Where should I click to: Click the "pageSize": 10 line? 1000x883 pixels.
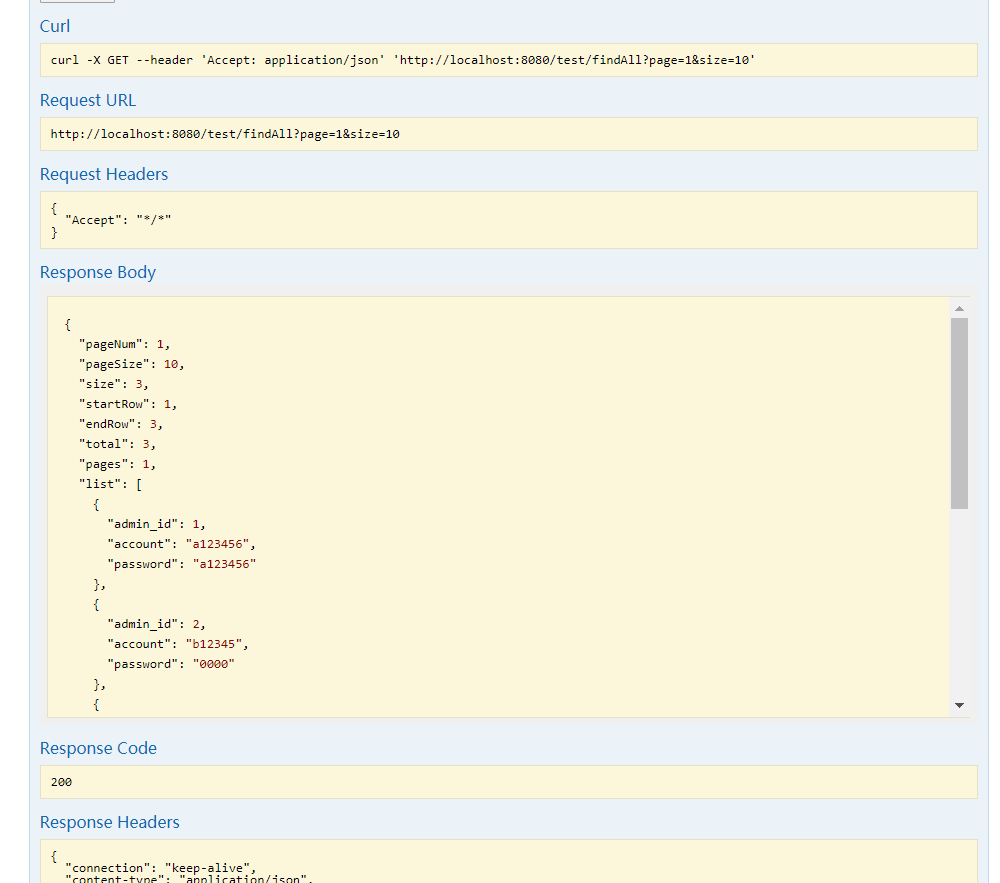click(x=131, y=364)
